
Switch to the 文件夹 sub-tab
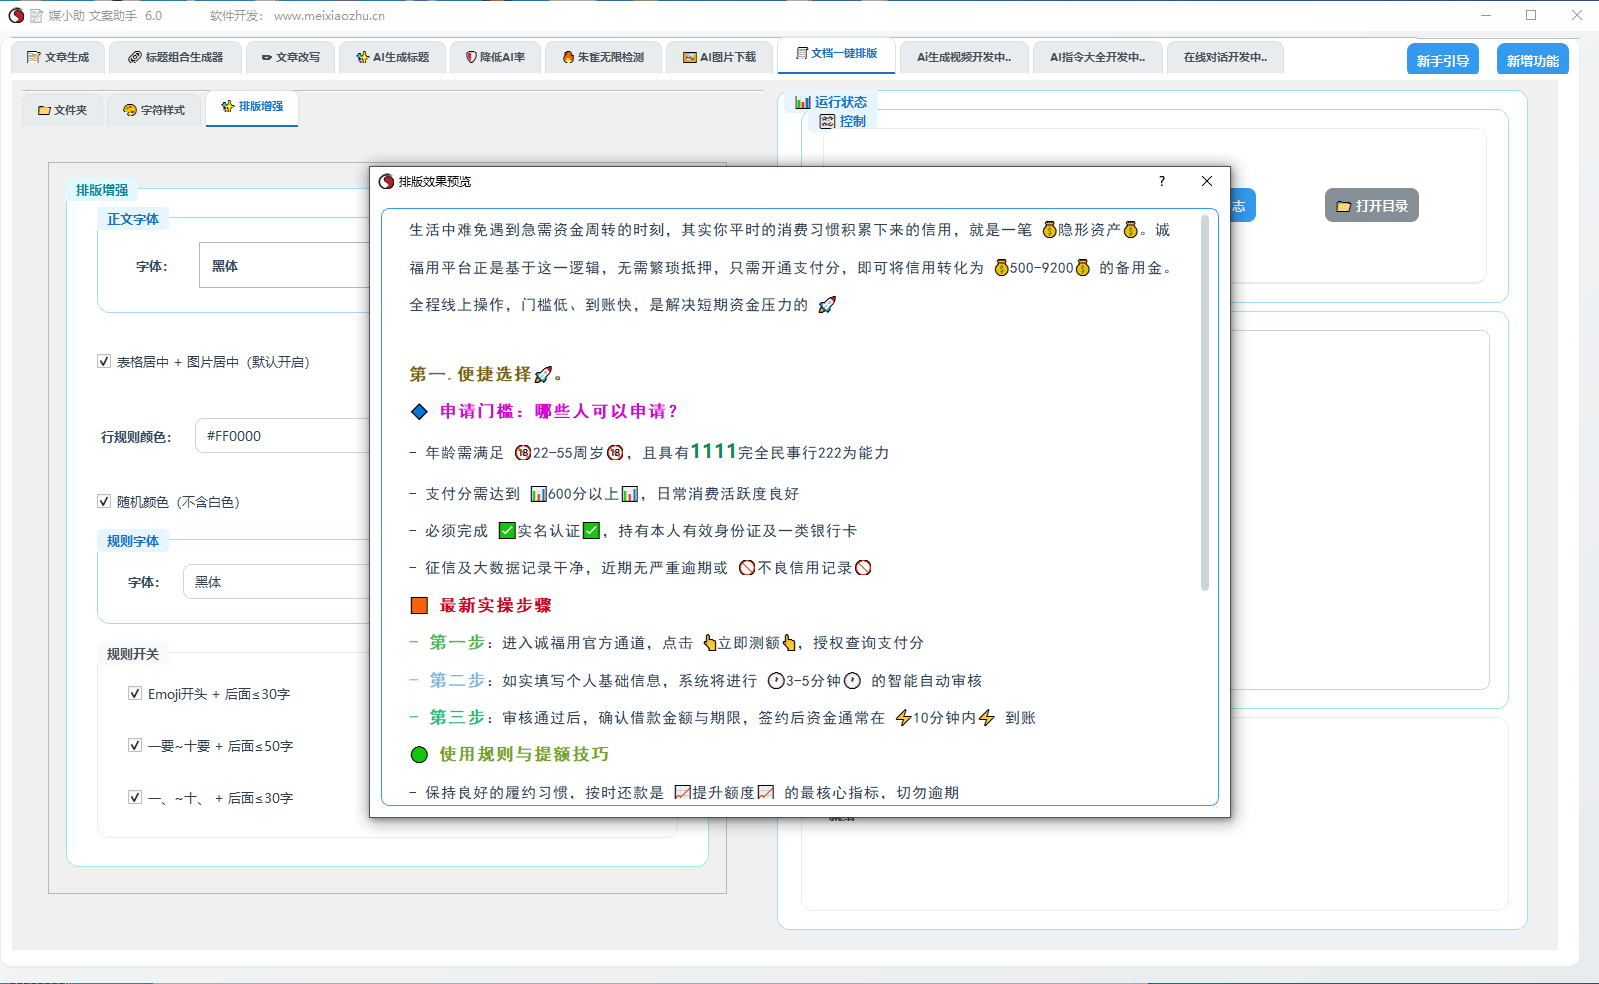[x=62, y=110]
